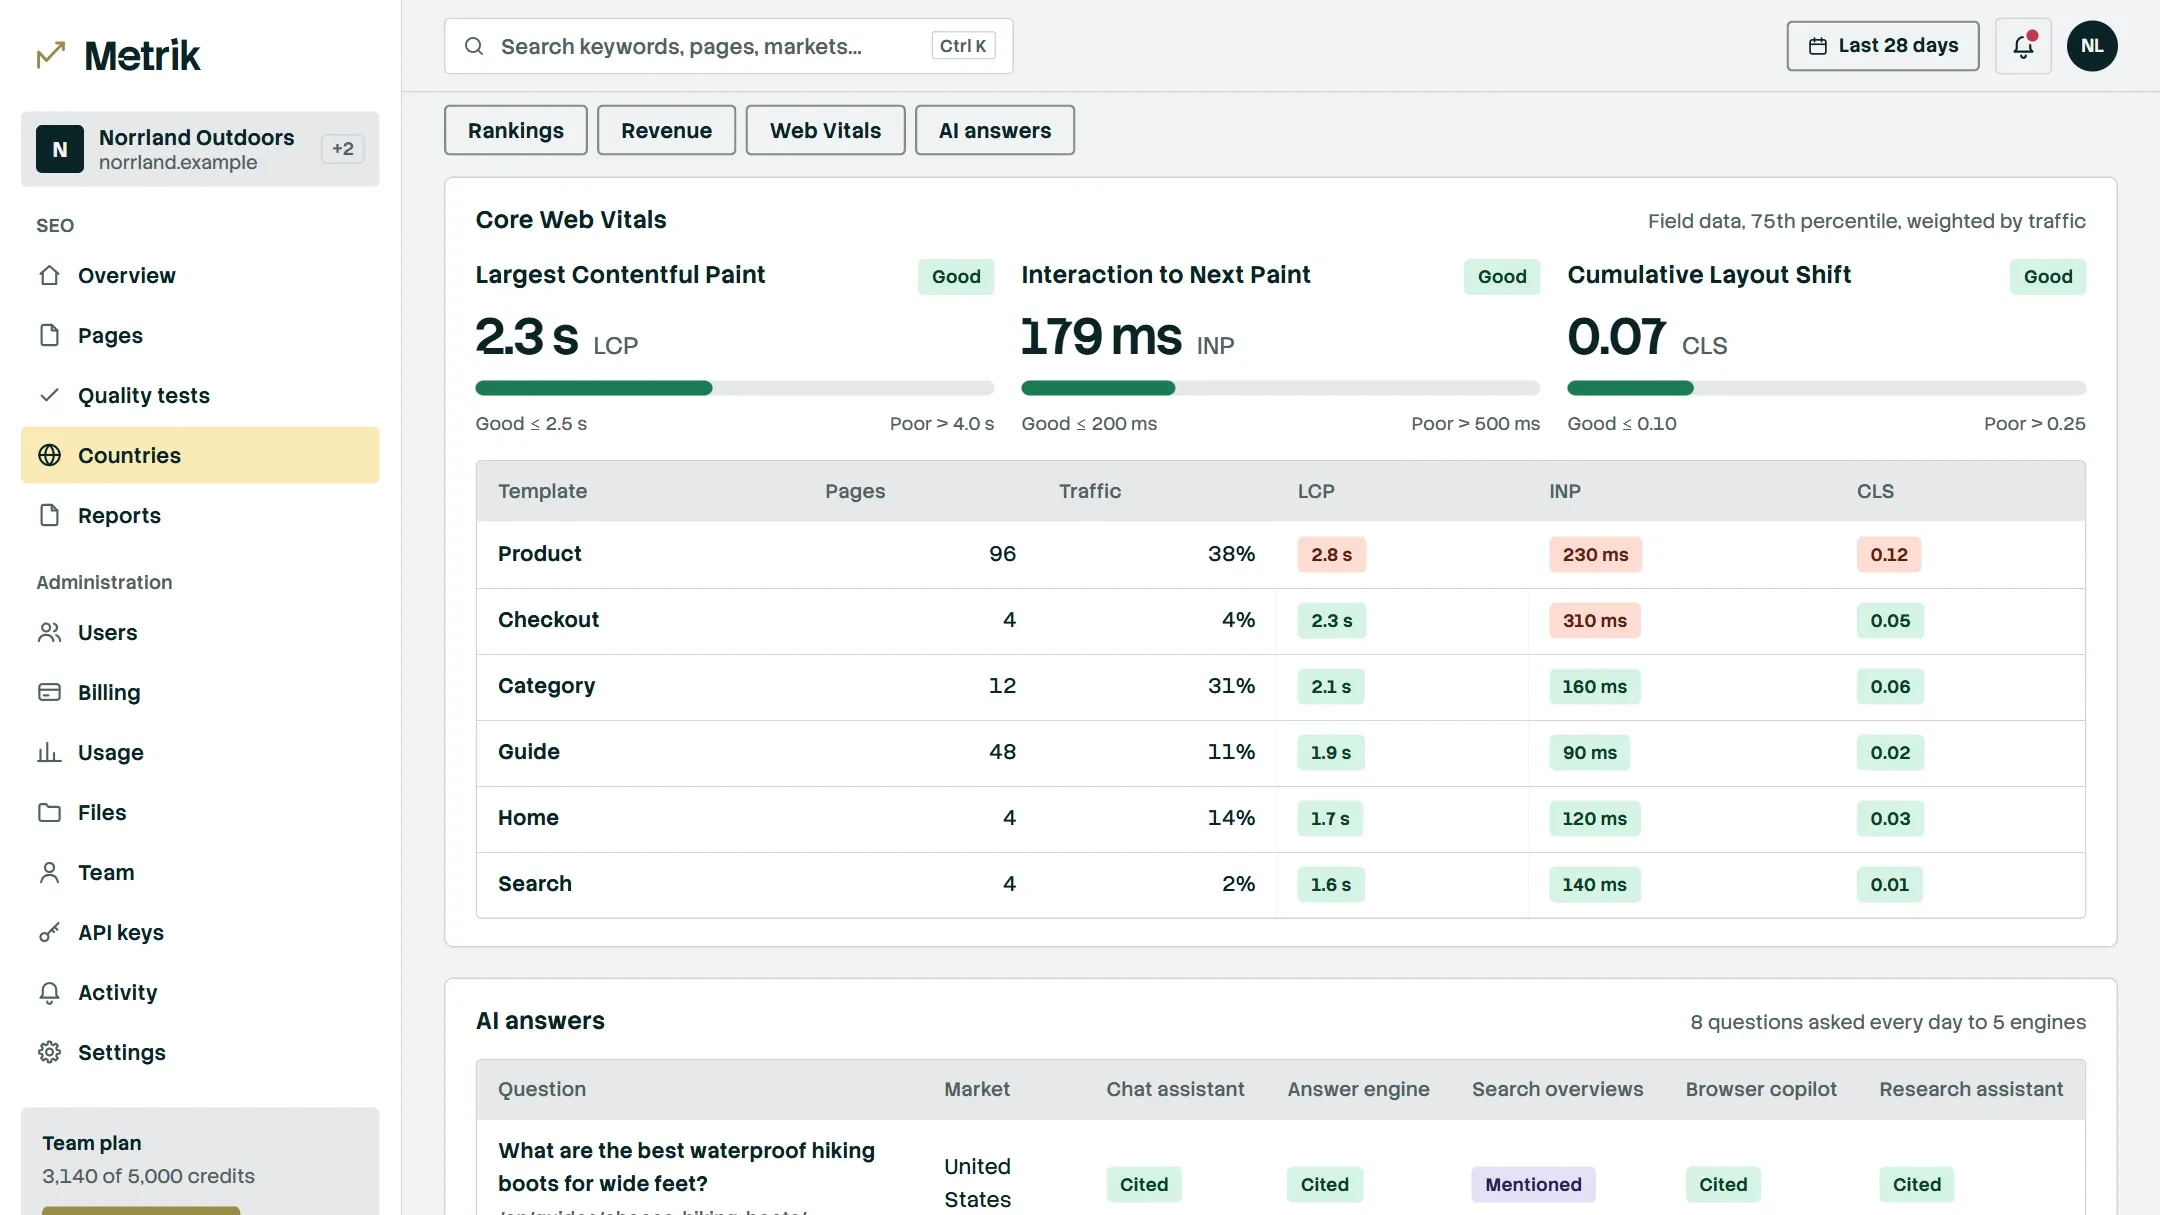Click the Metrik logo icon
2160x1215 pixels.
click(51, 55)
